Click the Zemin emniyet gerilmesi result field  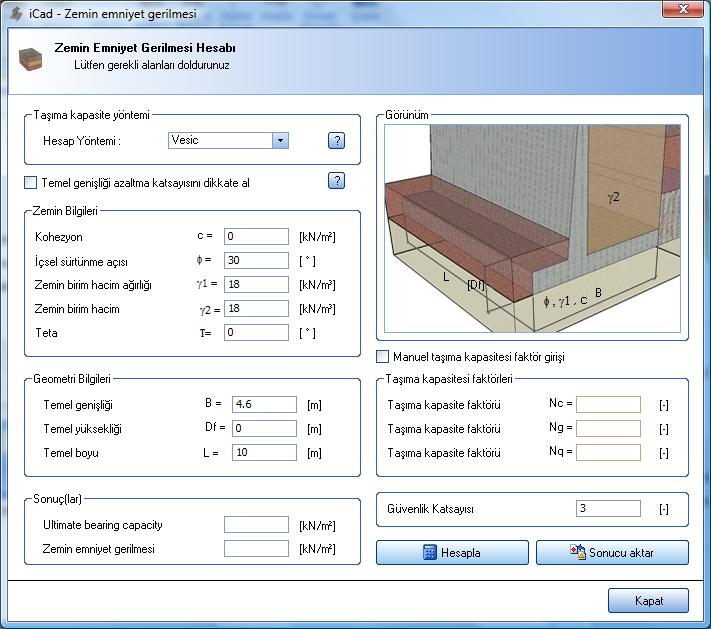tap(256, 548)
